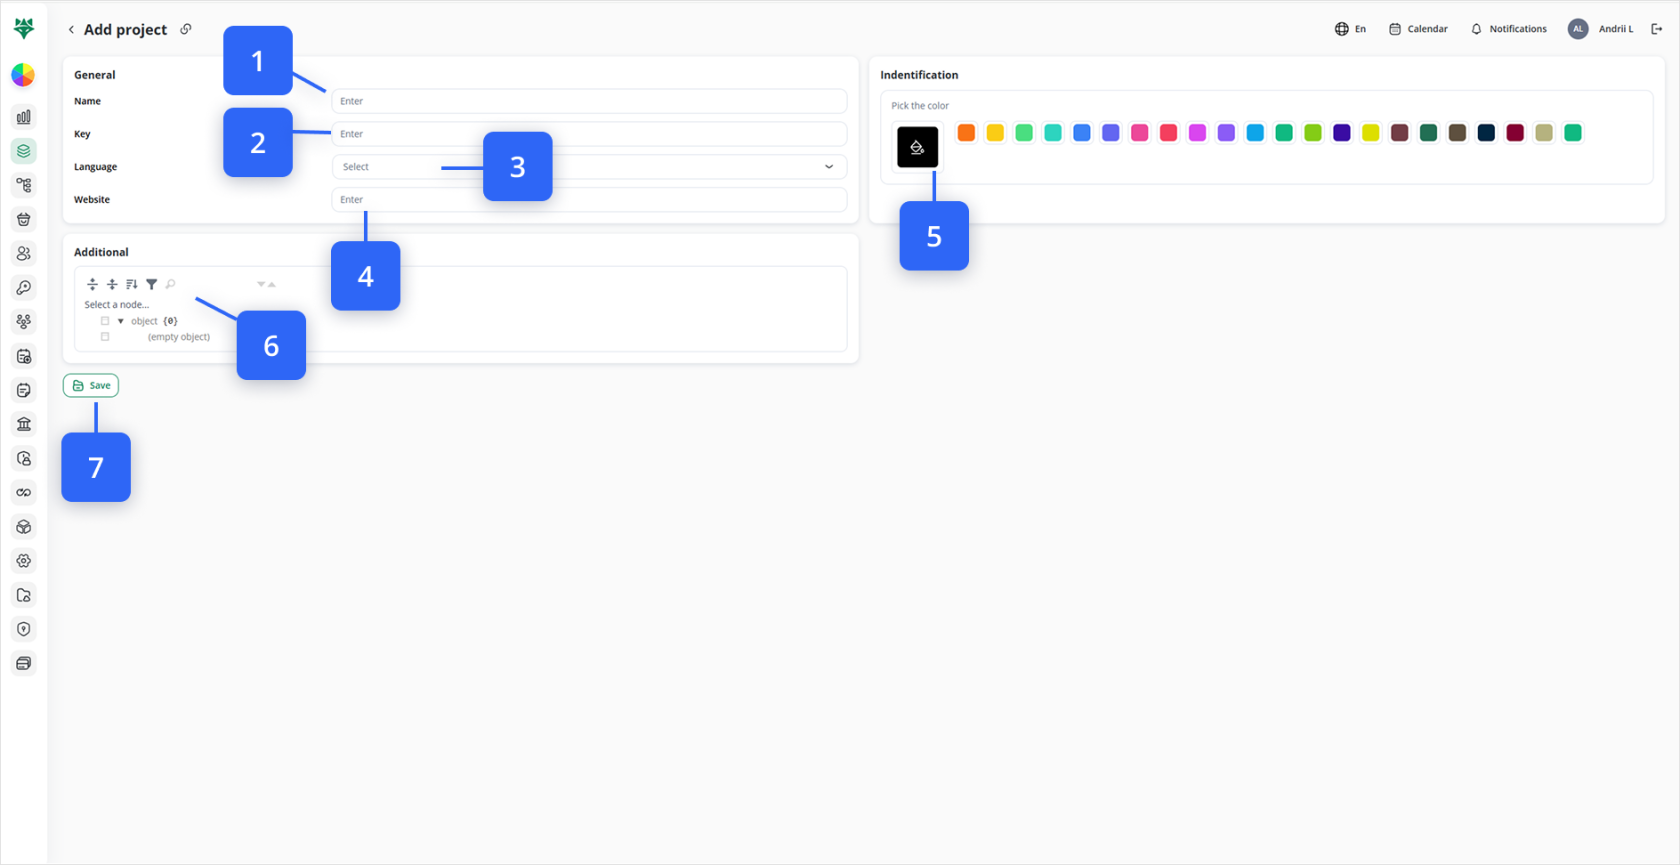Click the filter funnel icon in Additional editor
Viewport: 1680px width, 865px height.
tap(152, 284)
